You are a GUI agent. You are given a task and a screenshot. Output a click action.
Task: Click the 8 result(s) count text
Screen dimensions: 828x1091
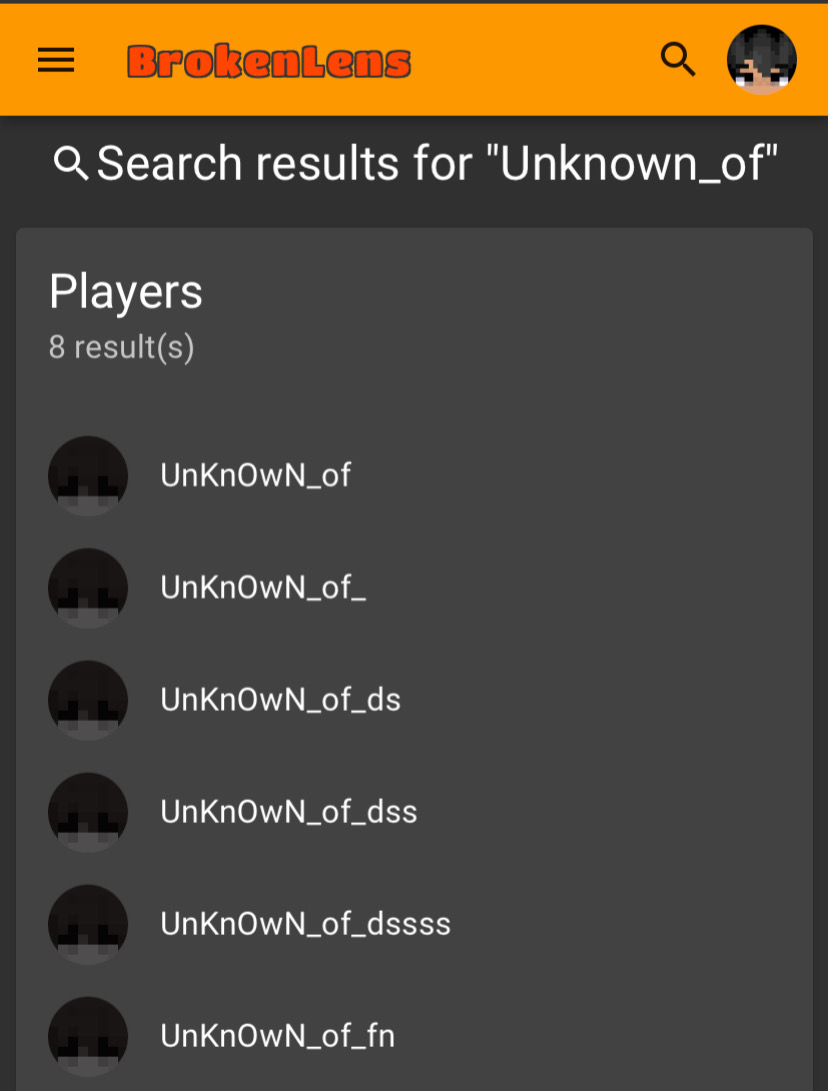tap(121, 347)
